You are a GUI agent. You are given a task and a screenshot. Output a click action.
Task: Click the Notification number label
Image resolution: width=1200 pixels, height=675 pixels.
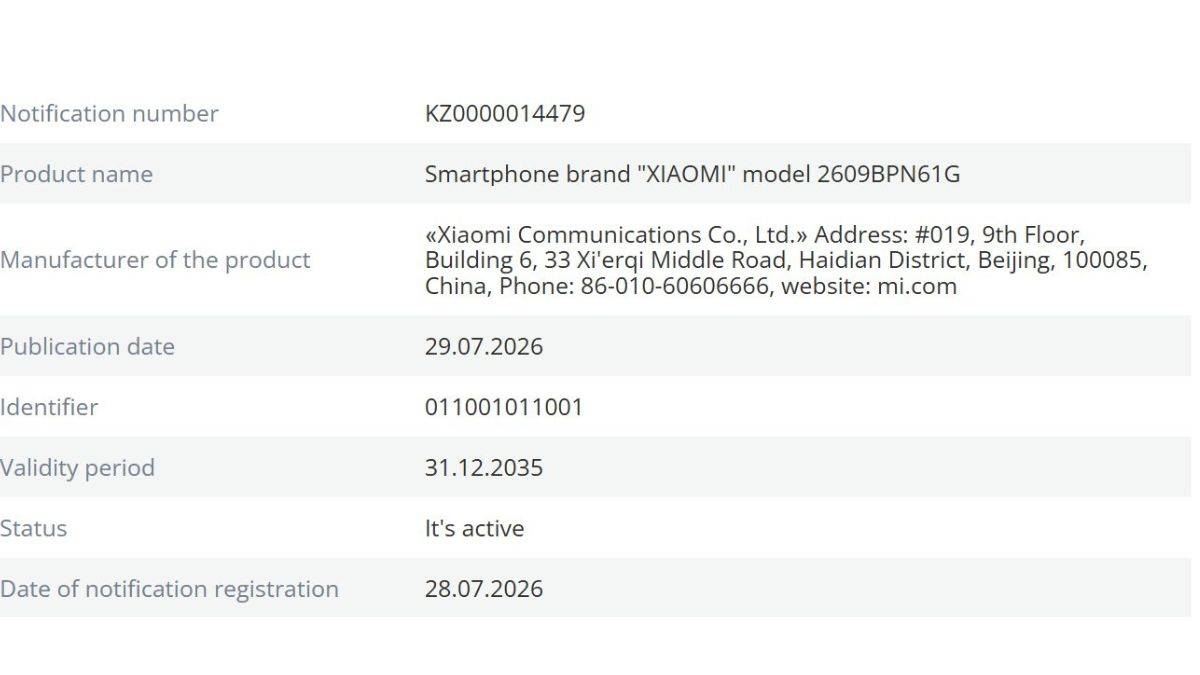tap(109, 113)
